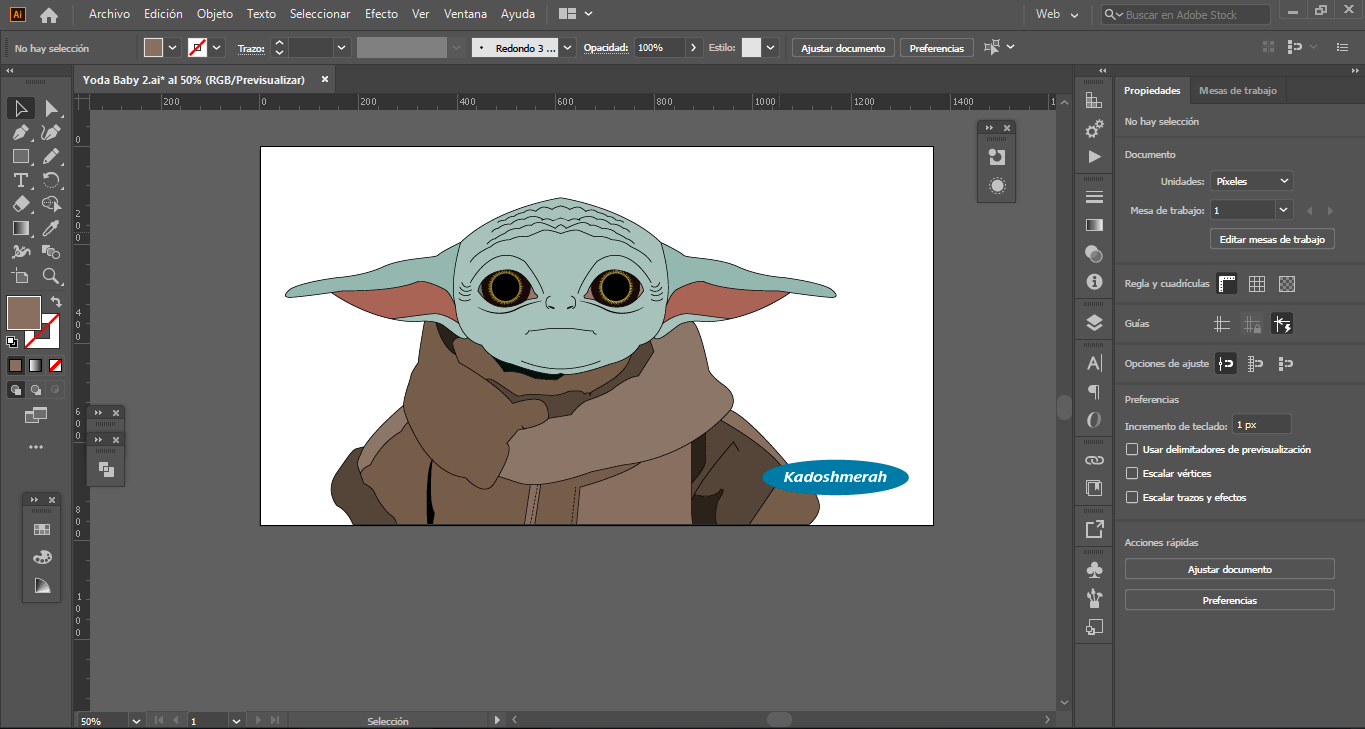Expand the stroke color dropdown in control bar
The width and height of the screenshot is (1365, 729).
pos(217,47)
